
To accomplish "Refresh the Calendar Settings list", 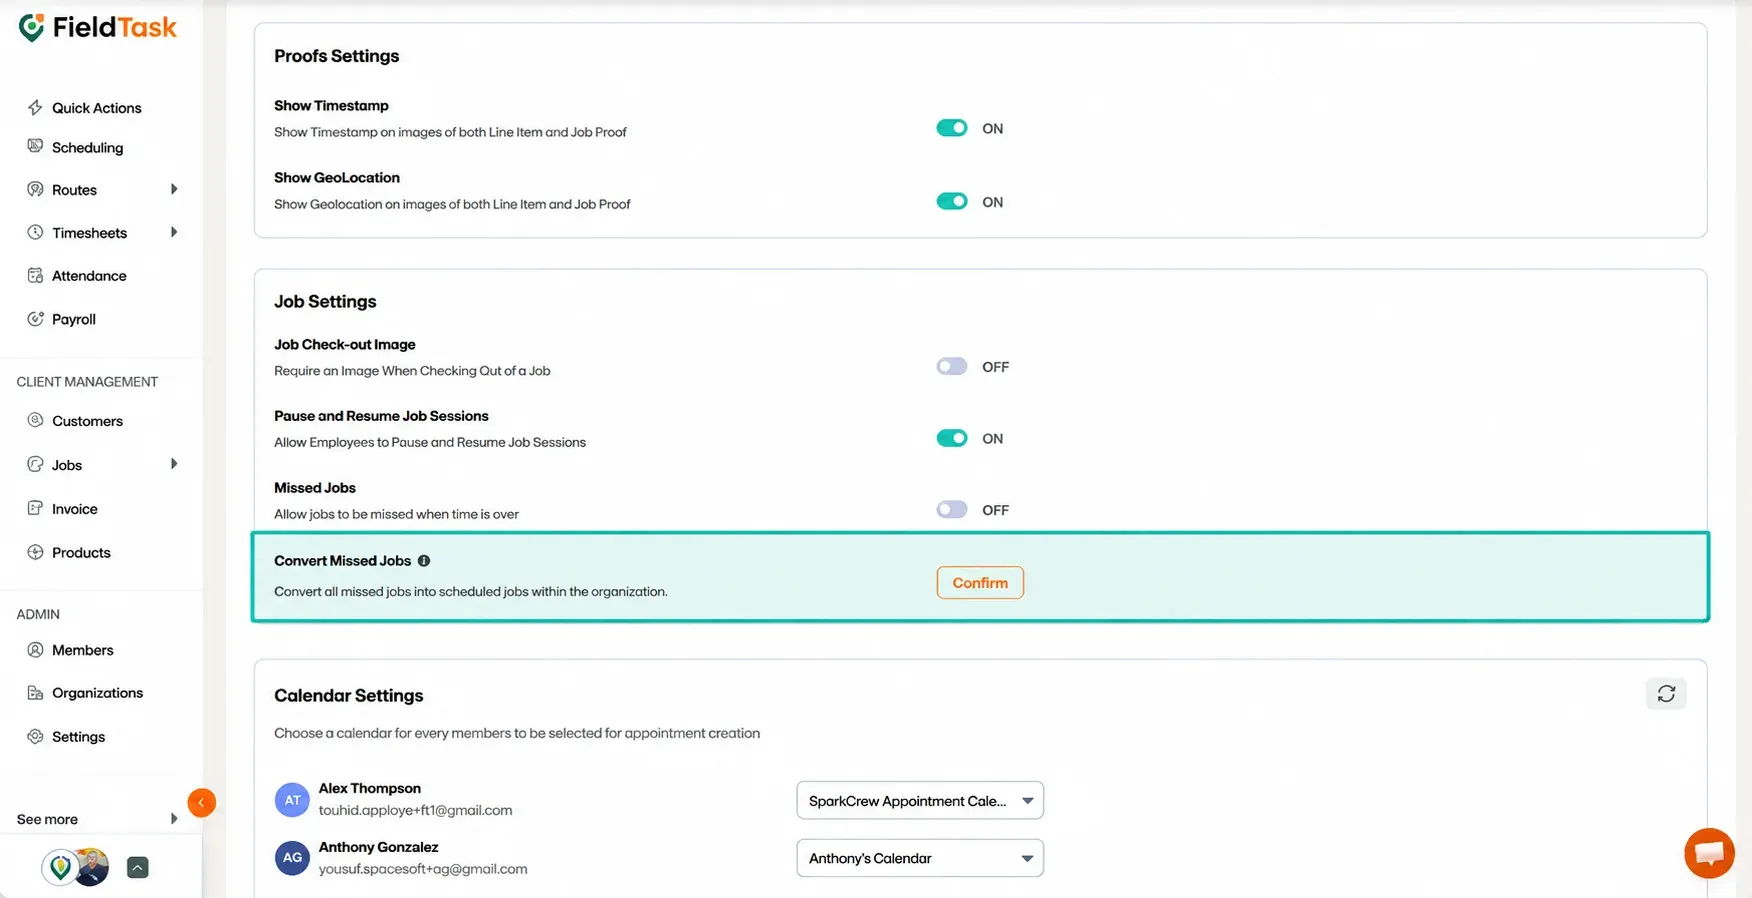I will pyautogui.click(x=1666, y=694).
